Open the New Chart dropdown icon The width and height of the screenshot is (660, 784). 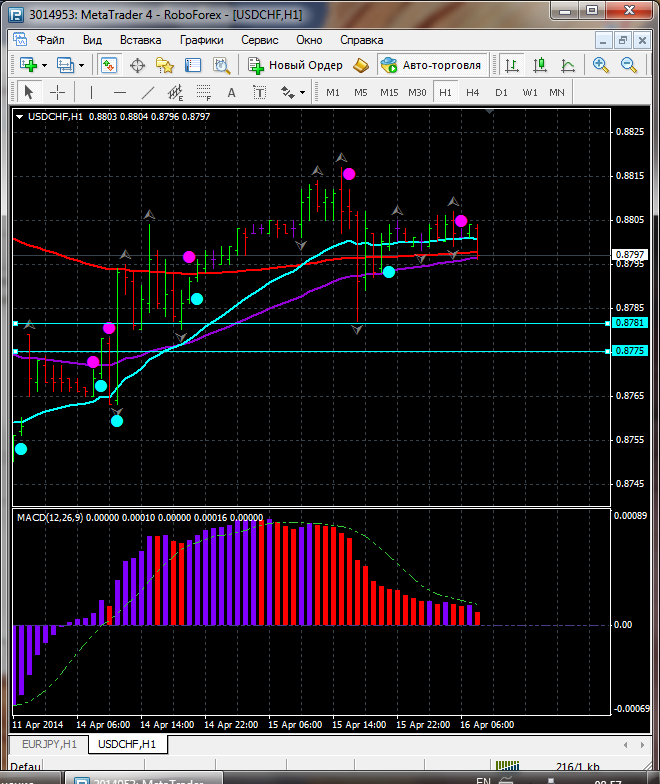[28, 65]
